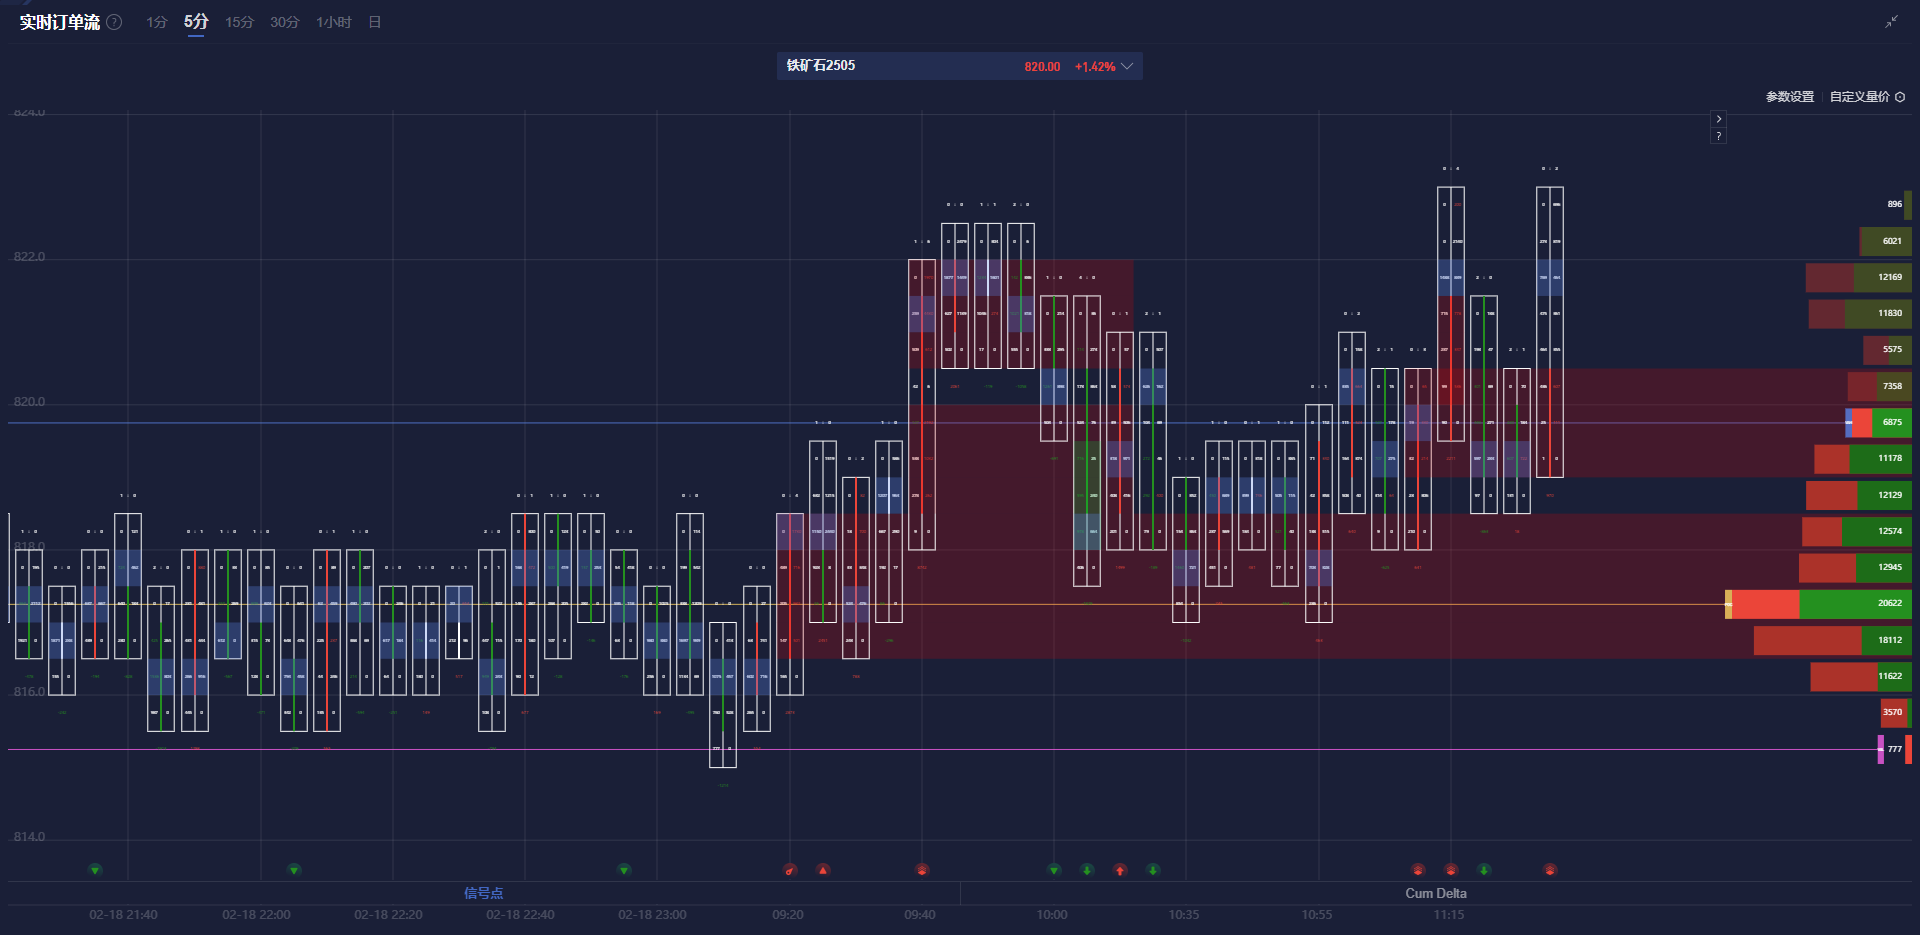Click the first green down-triangle signal marker
This screenshot has width=1920, height=935.
[x=95, y=870]
